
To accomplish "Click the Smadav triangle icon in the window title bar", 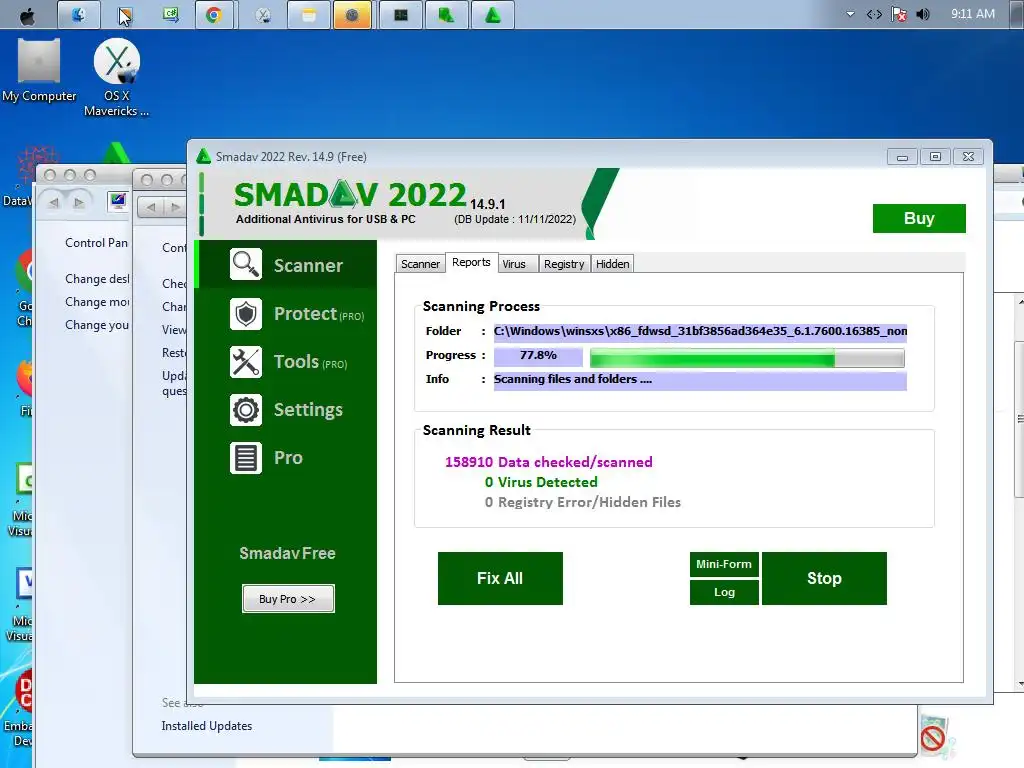I will pos(204,156).
